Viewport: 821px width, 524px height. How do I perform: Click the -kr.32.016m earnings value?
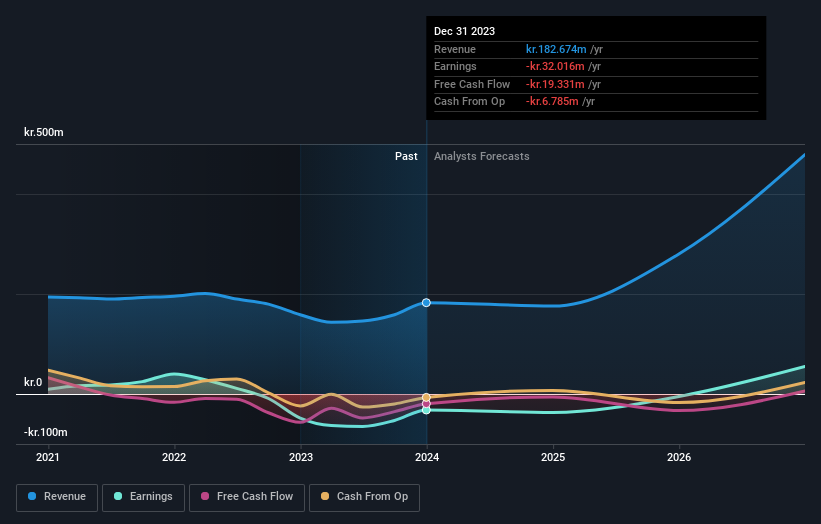[555, 66]
